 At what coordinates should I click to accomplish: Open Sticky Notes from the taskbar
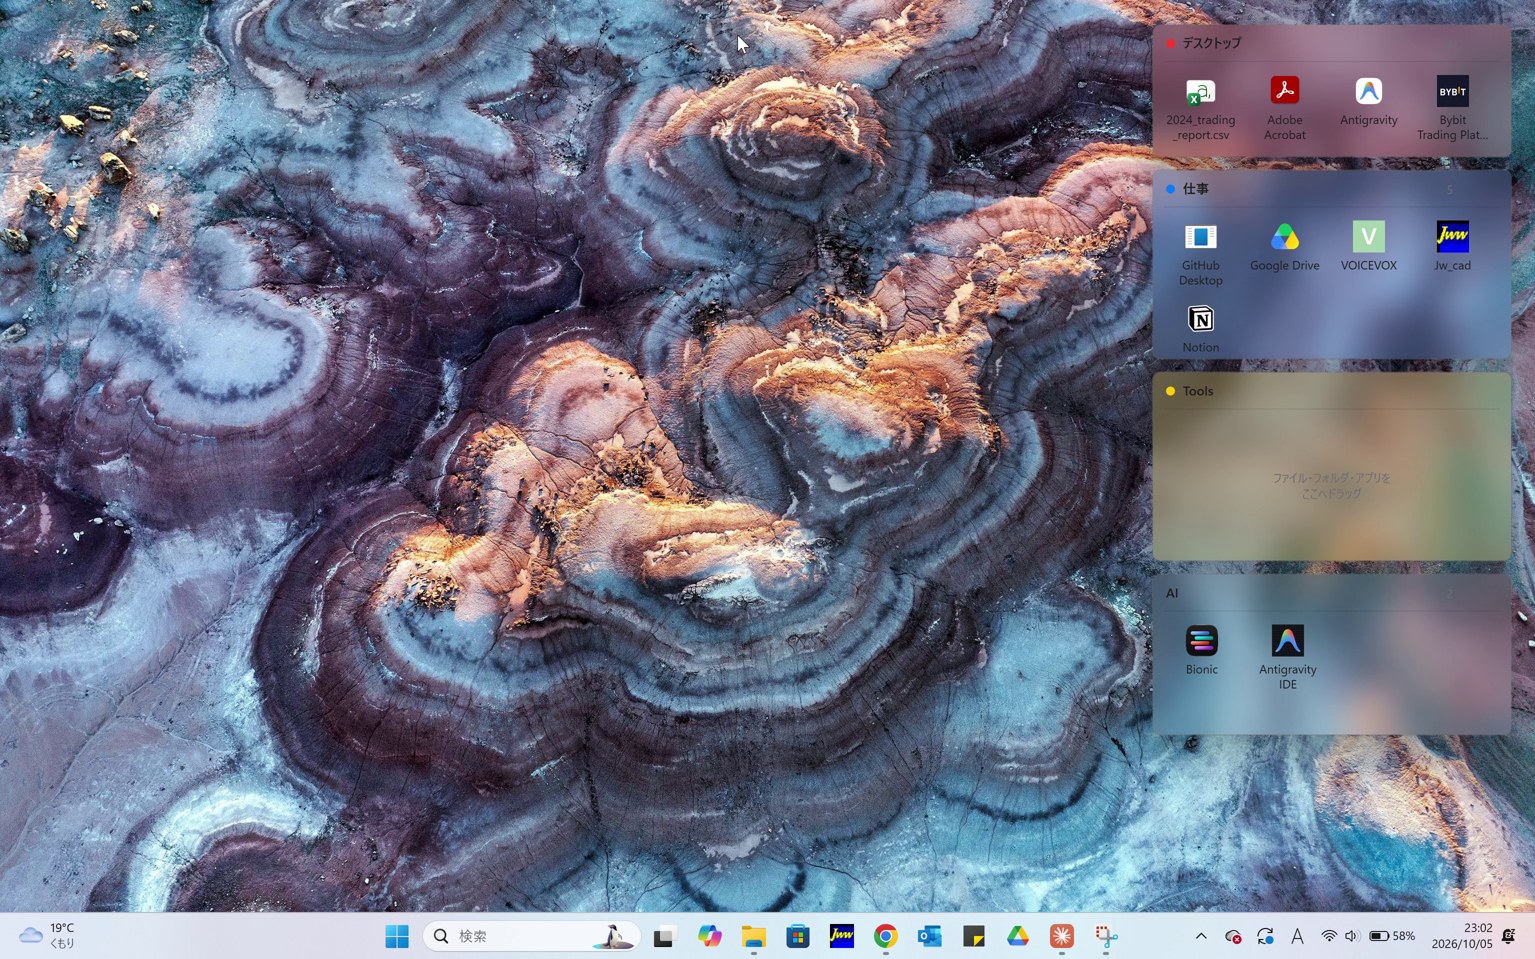(974, 936)
